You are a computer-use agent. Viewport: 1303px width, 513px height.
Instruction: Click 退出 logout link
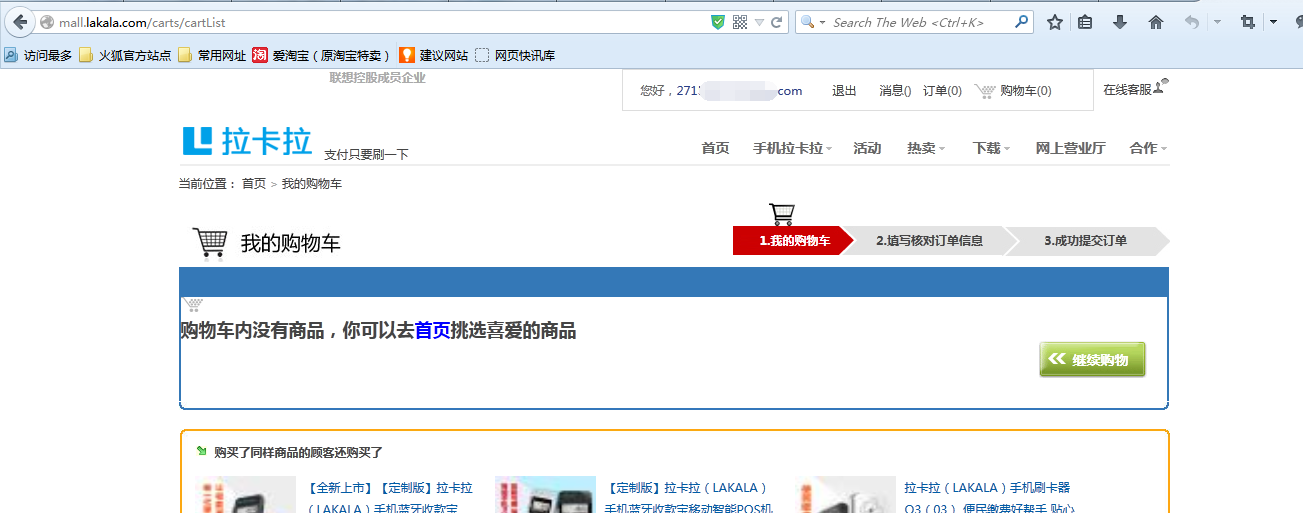(x=844, y=91)
